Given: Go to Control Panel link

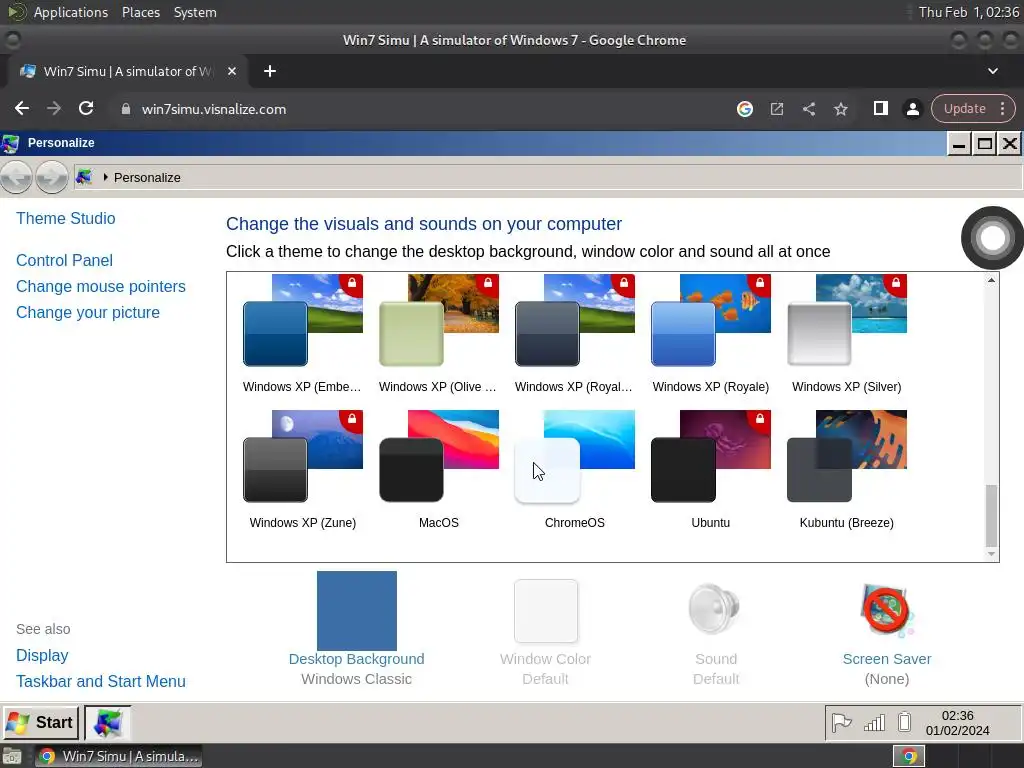Looking at the screenshot, I should pos(65,260).
